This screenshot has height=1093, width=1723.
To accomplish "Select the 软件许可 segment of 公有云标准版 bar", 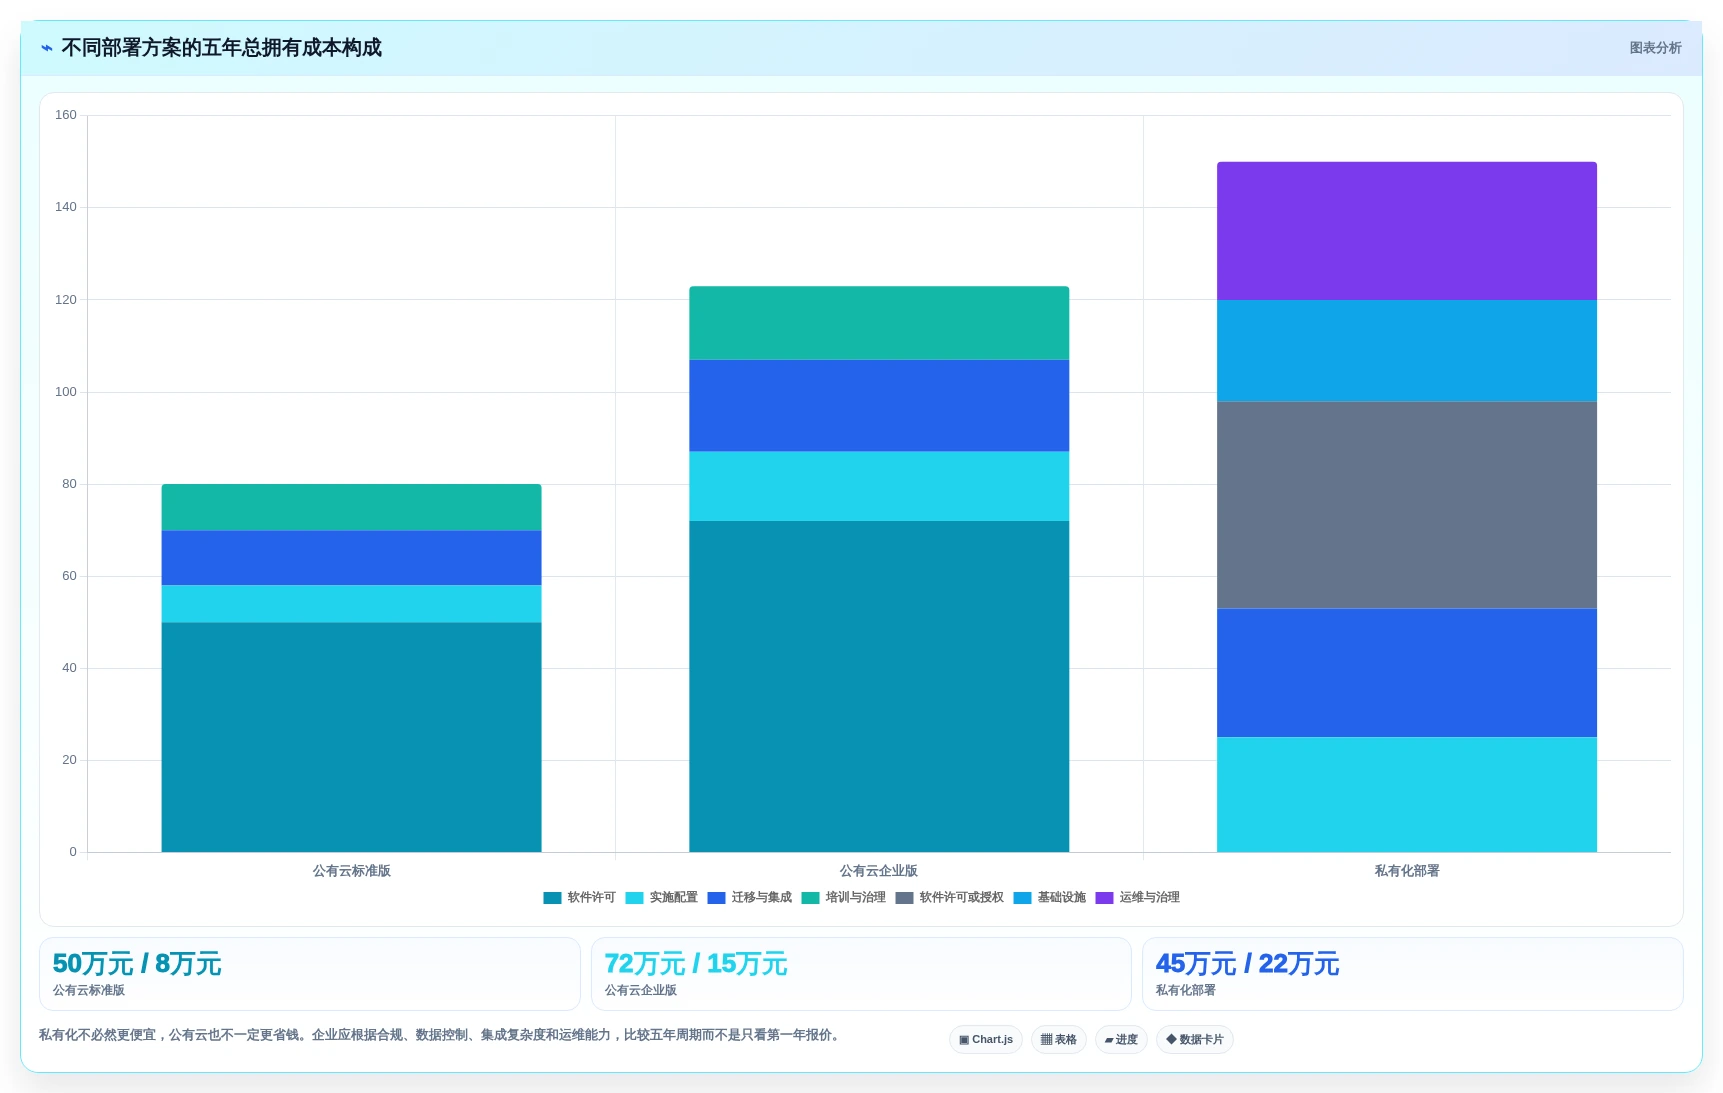I will pos(351,737).
